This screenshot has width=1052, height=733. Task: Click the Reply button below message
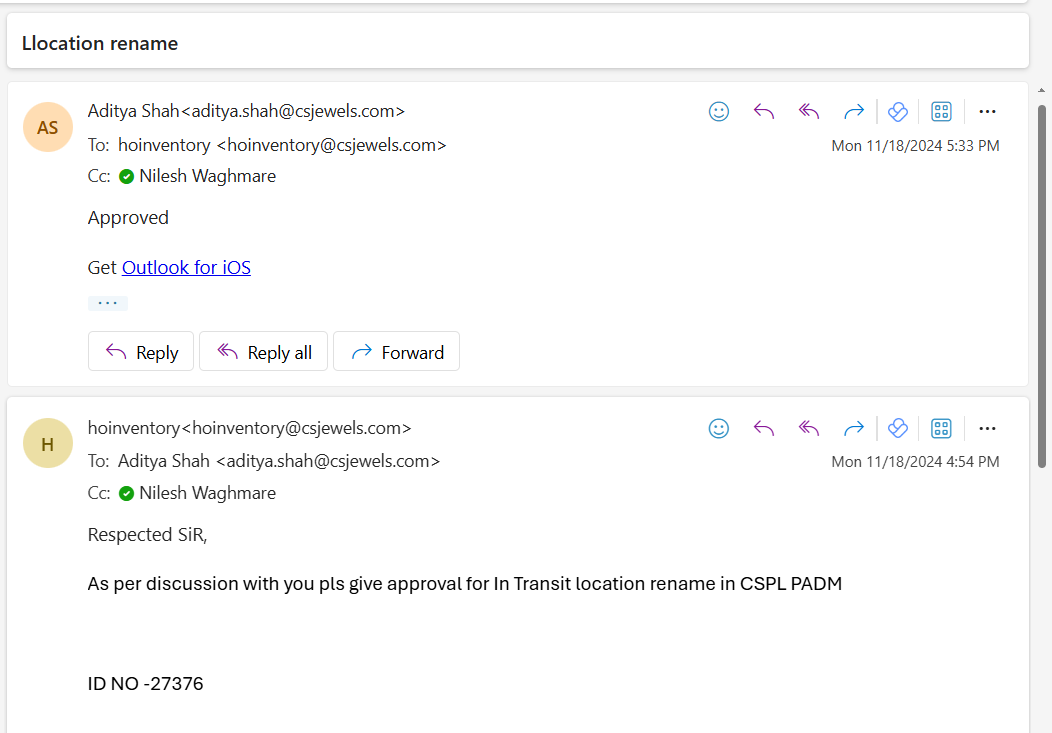tap(141, 351)
